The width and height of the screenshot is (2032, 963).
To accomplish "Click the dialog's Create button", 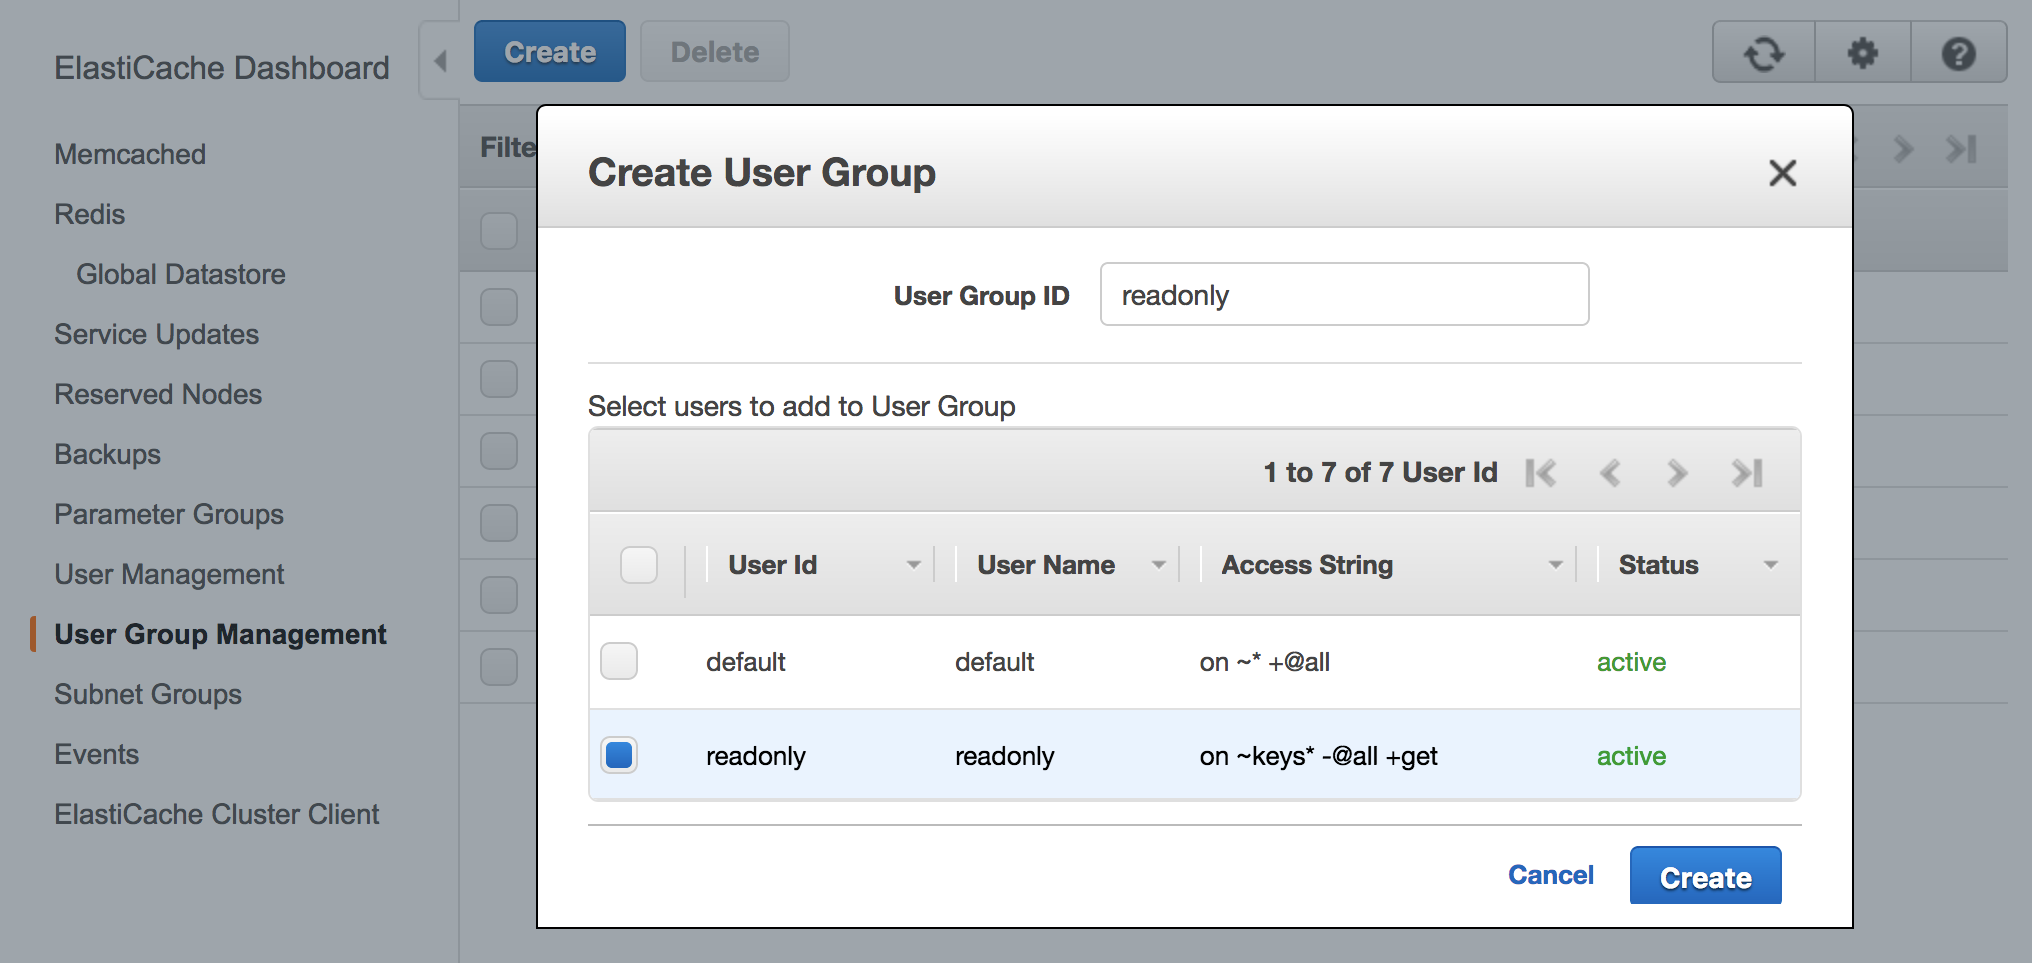I will [1705, 877].
